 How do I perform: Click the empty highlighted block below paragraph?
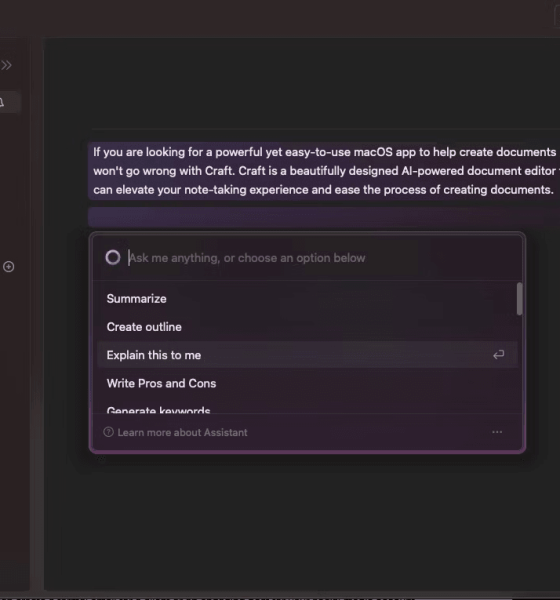pyautogui.click(x=324, y=217)
